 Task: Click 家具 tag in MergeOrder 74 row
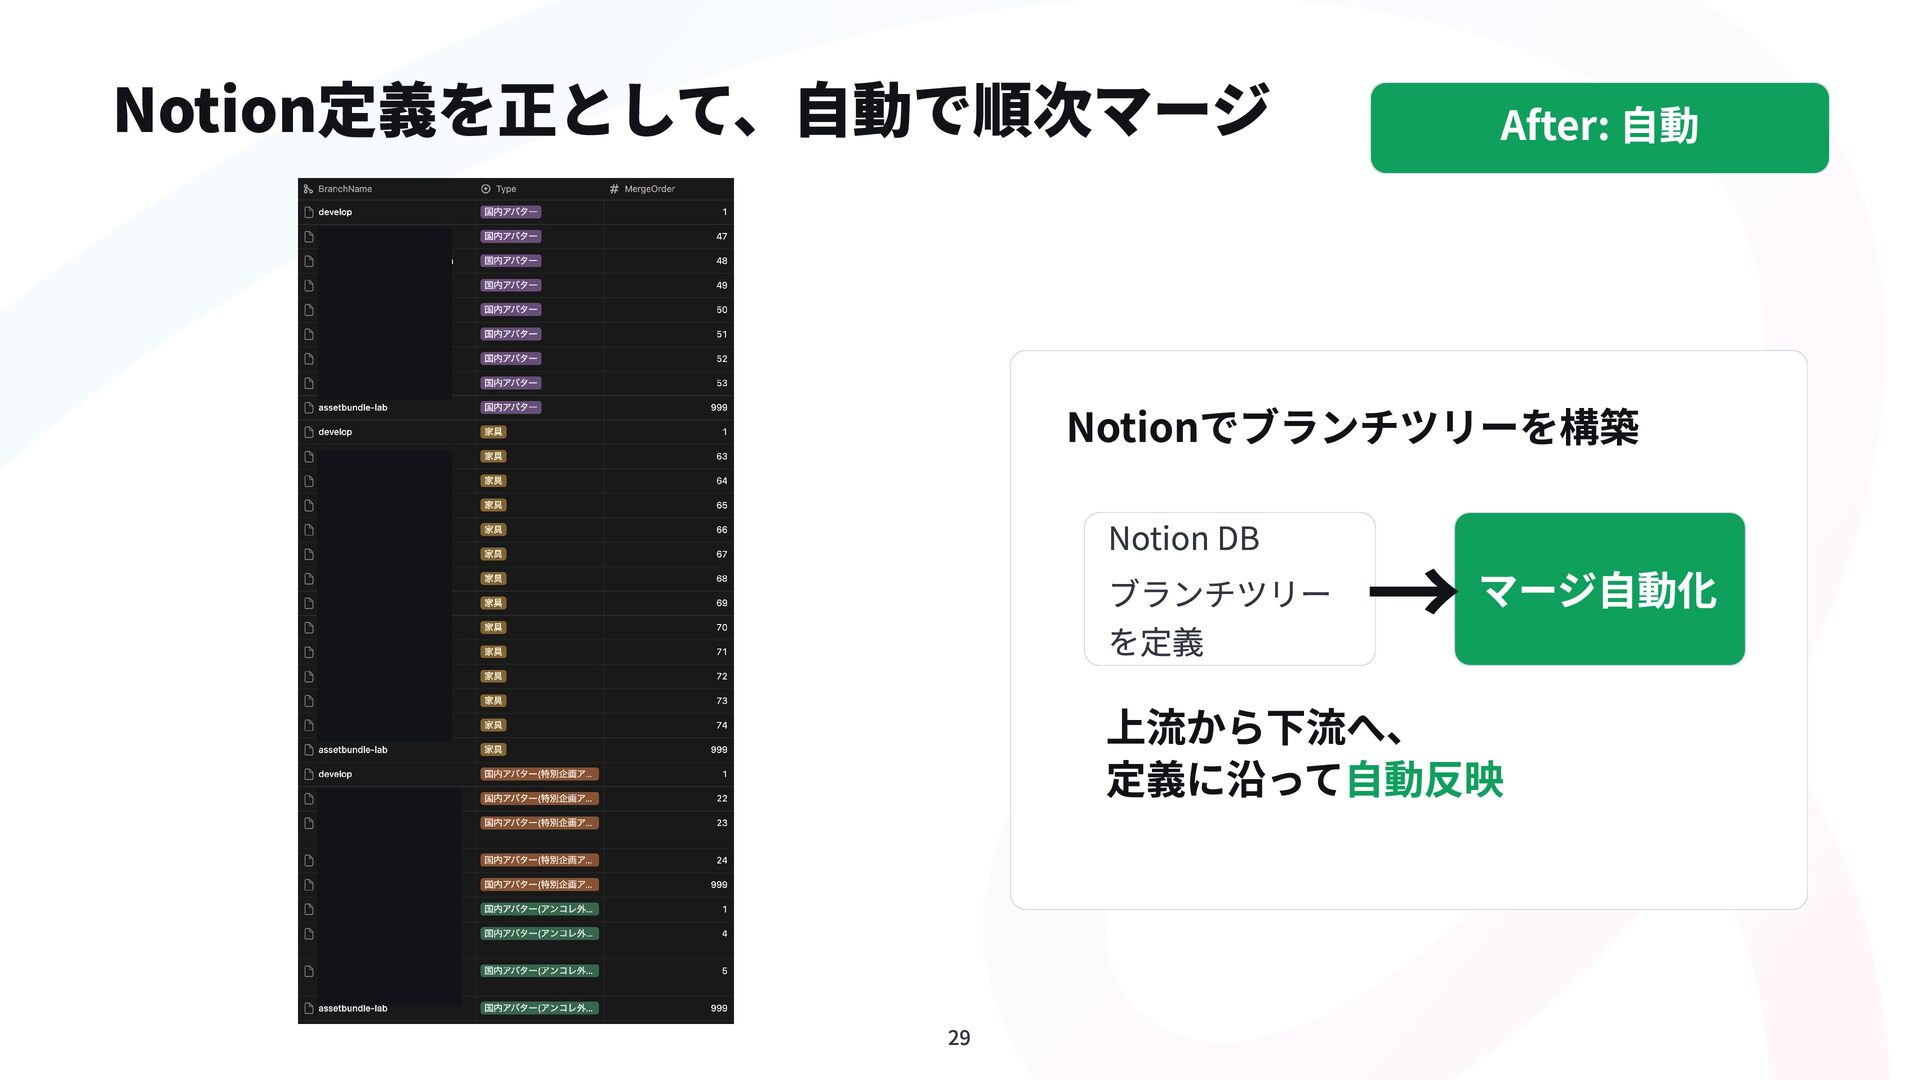[493, 726]
